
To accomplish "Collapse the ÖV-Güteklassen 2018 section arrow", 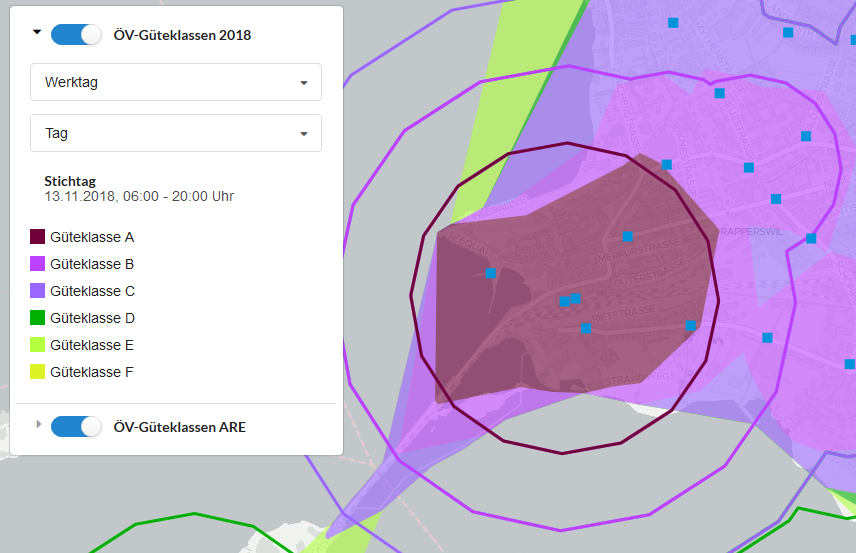I will pyautogui.click(x=37, y=33).
